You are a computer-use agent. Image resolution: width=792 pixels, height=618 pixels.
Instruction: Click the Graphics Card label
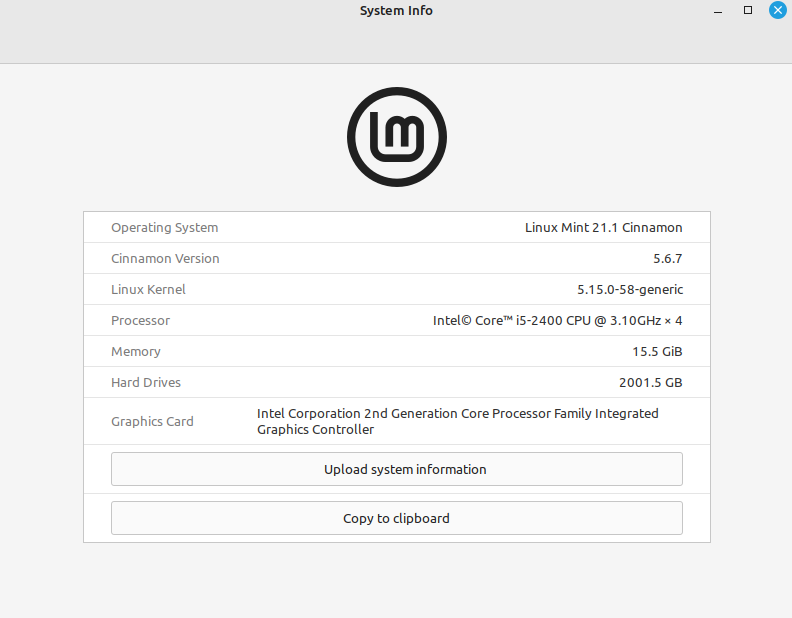coord(152,421)
